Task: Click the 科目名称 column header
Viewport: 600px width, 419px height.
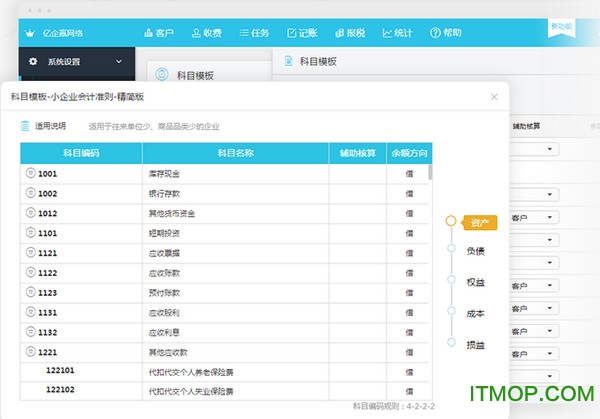Action: coord(235,153)
